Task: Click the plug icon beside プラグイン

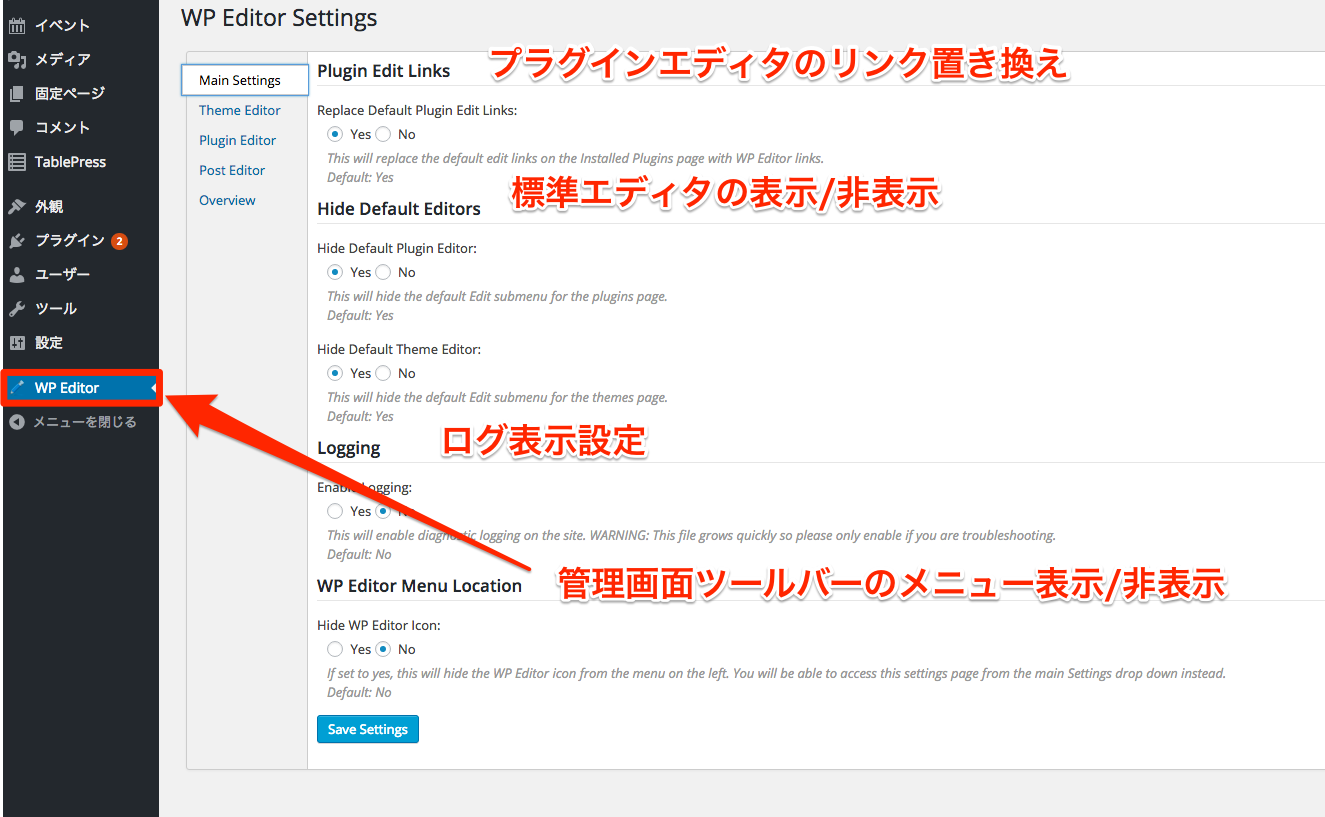Action: 17,241
